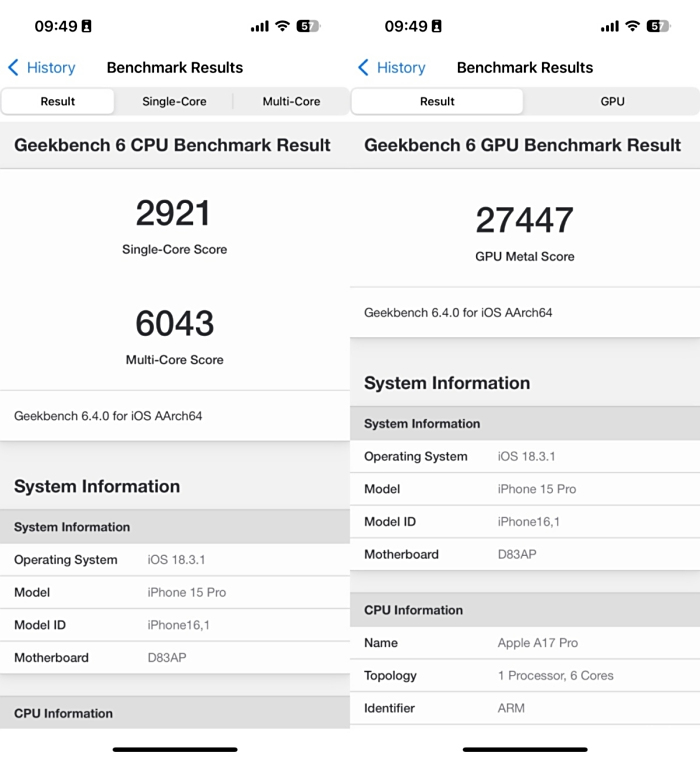Tap the cellular signal icon on the right phone
This screenshot has height=759, width=700.
click(609, 26)
